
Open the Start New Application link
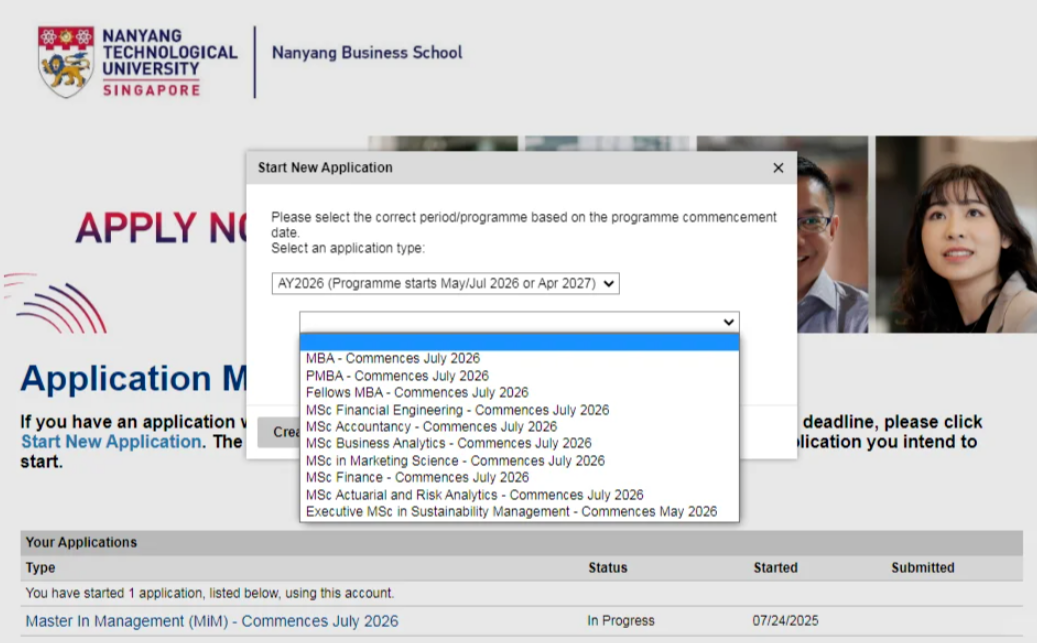[111, 442]
